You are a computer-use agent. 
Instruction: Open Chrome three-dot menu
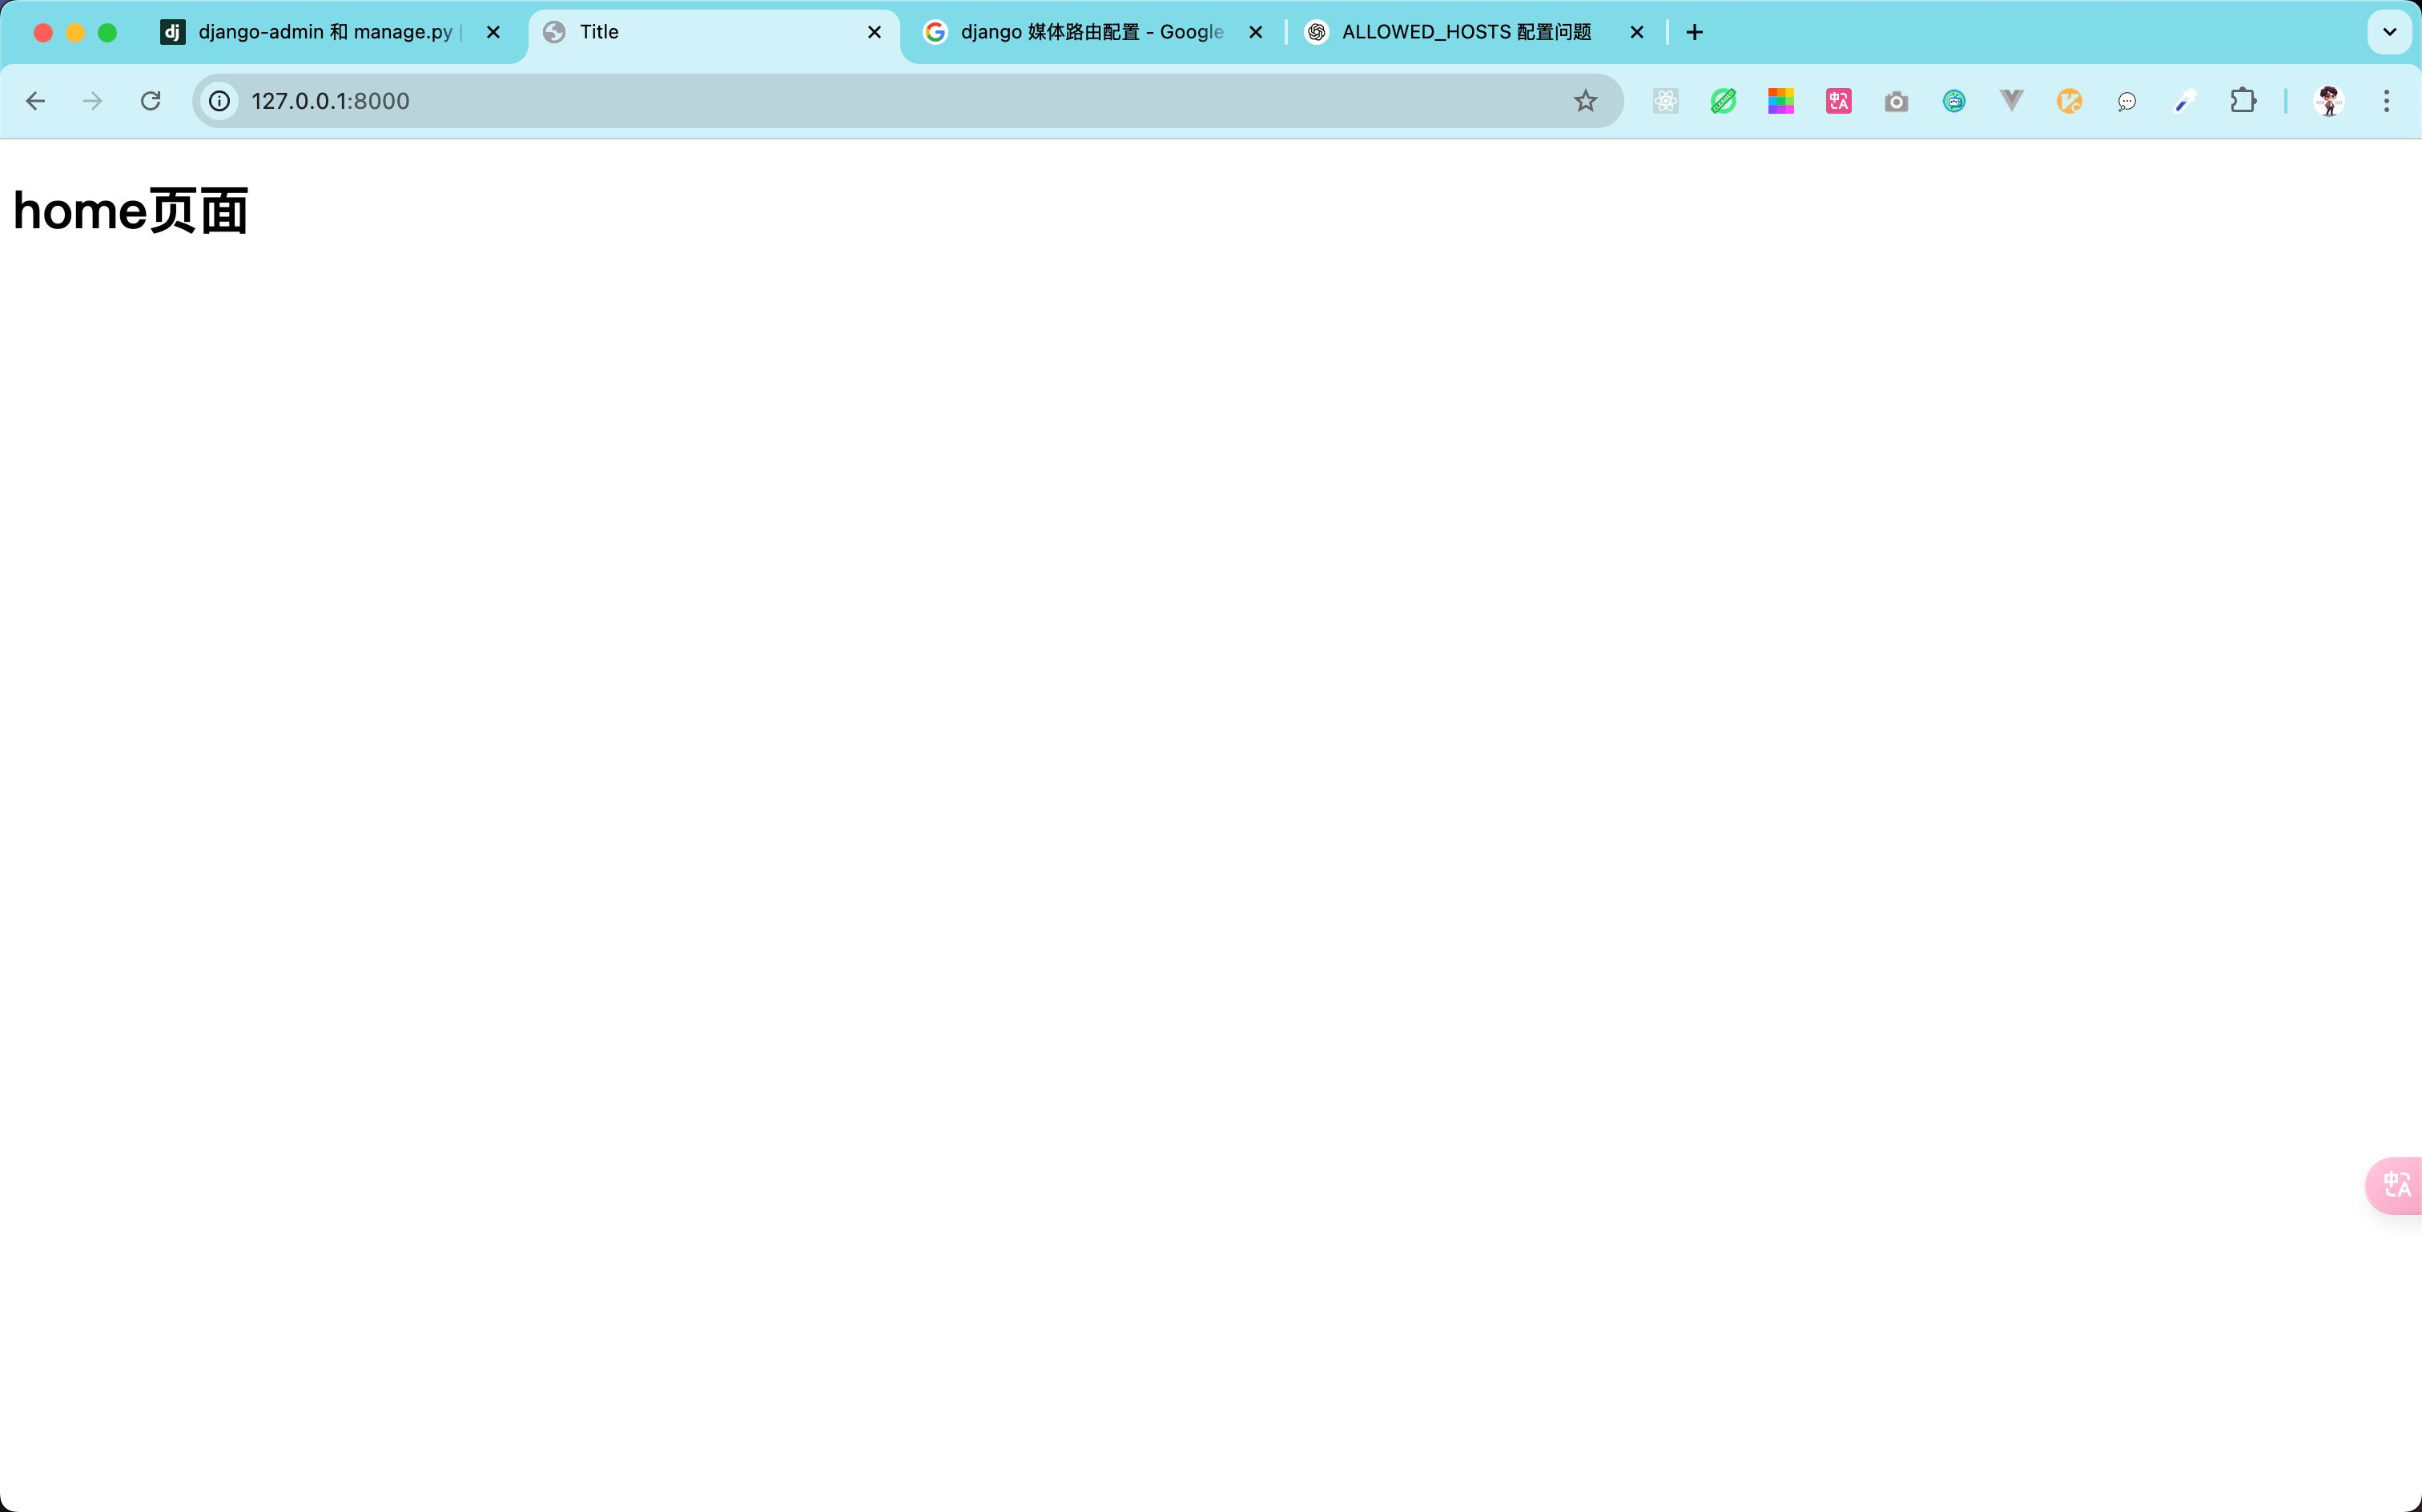coord(2387,101)
